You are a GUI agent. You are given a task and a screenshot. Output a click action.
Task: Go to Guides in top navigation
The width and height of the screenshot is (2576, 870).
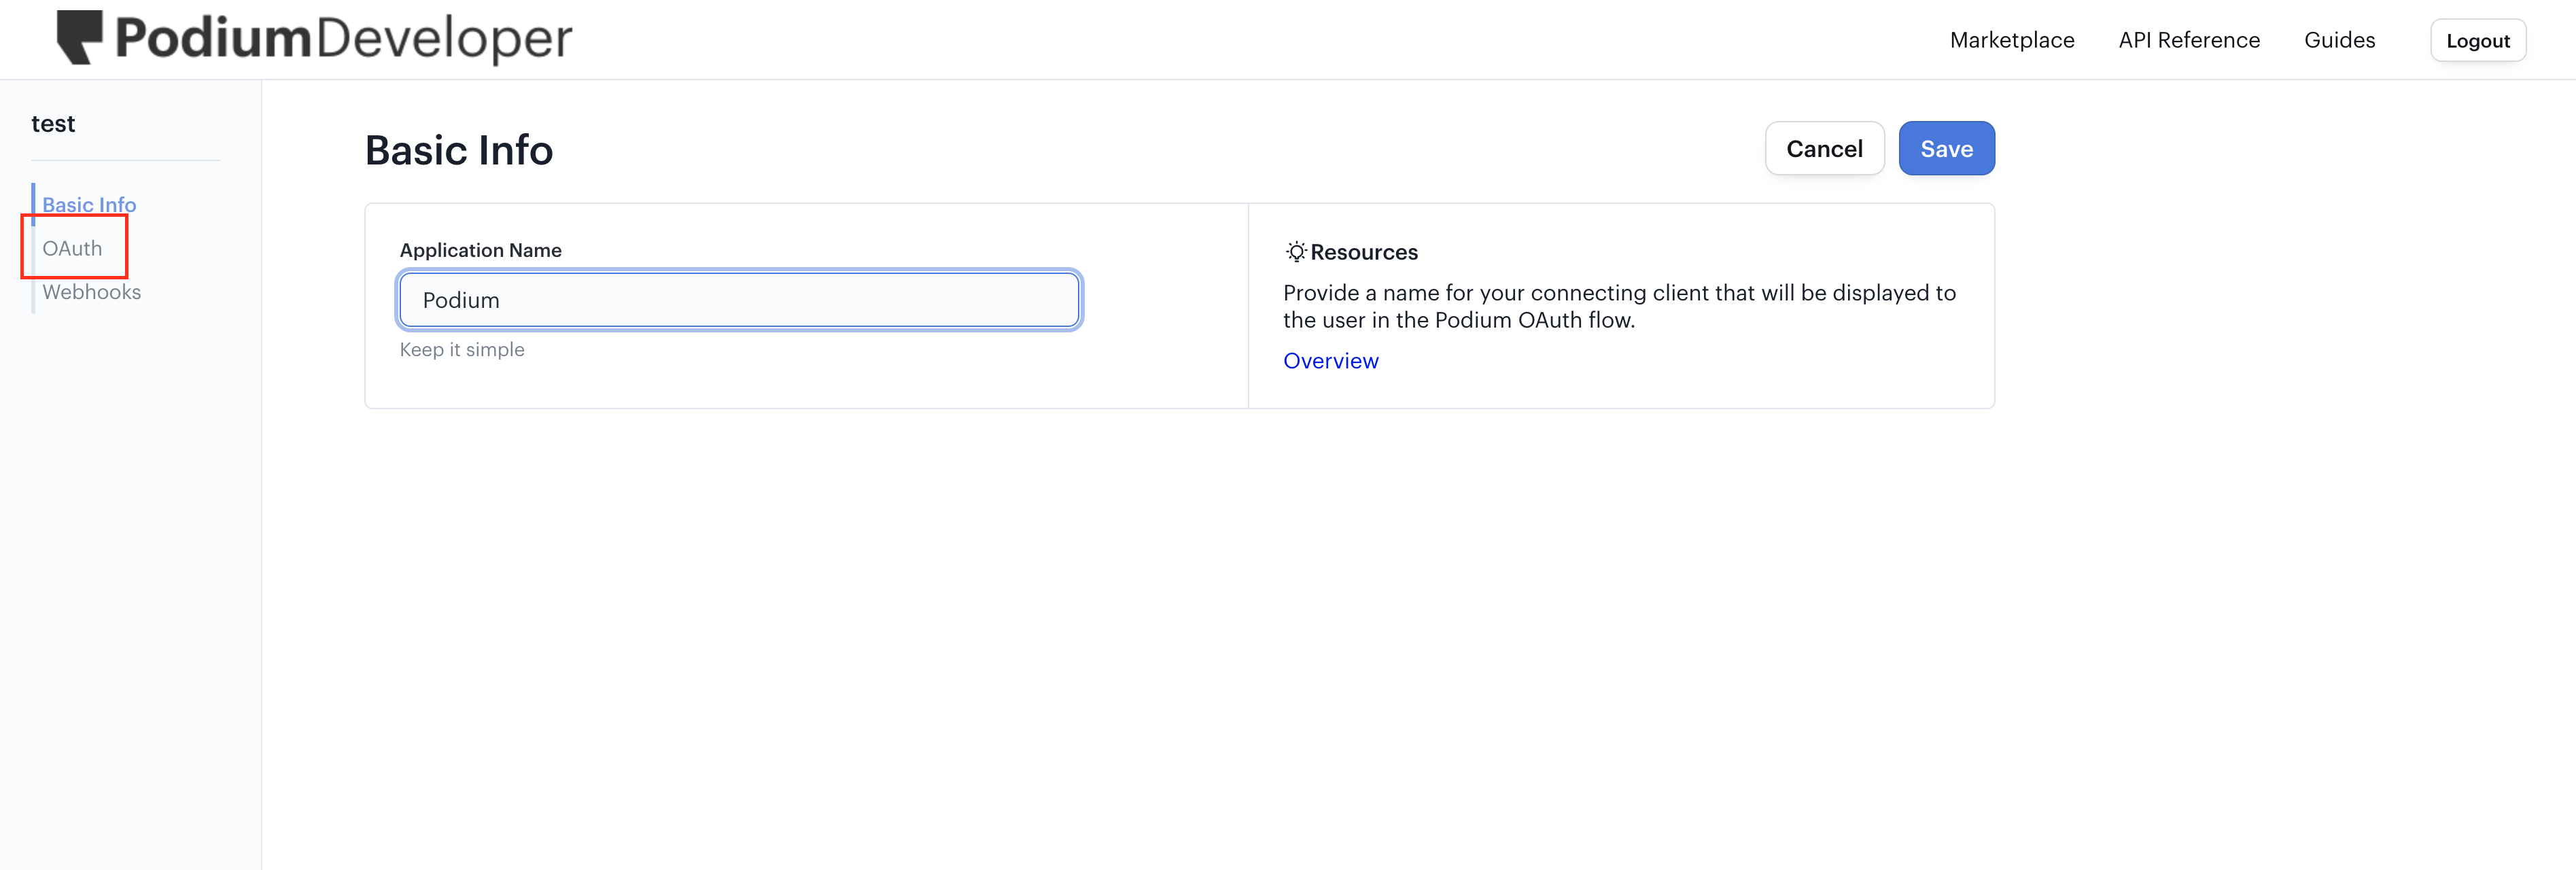(x=2339, y=40)
